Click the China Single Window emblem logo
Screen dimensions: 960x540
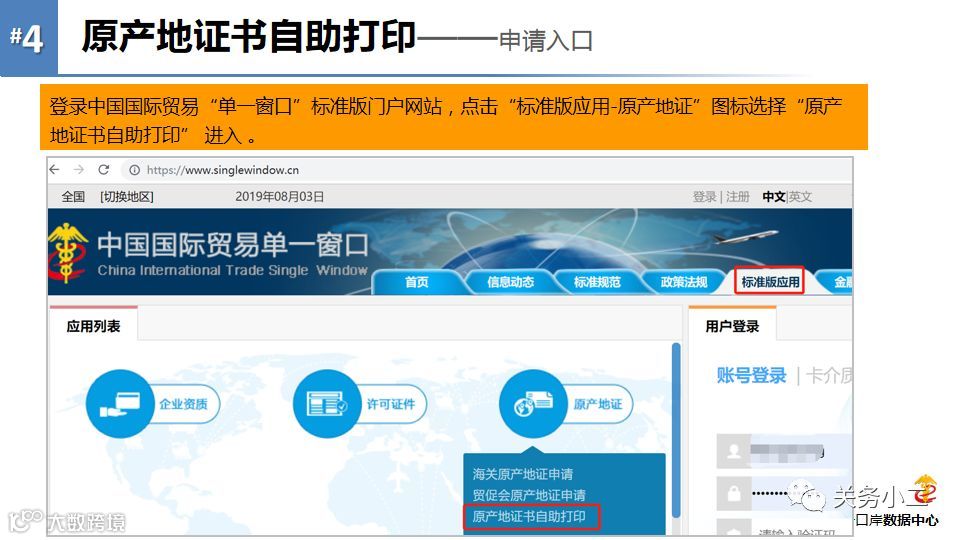[x=67, y=253]
